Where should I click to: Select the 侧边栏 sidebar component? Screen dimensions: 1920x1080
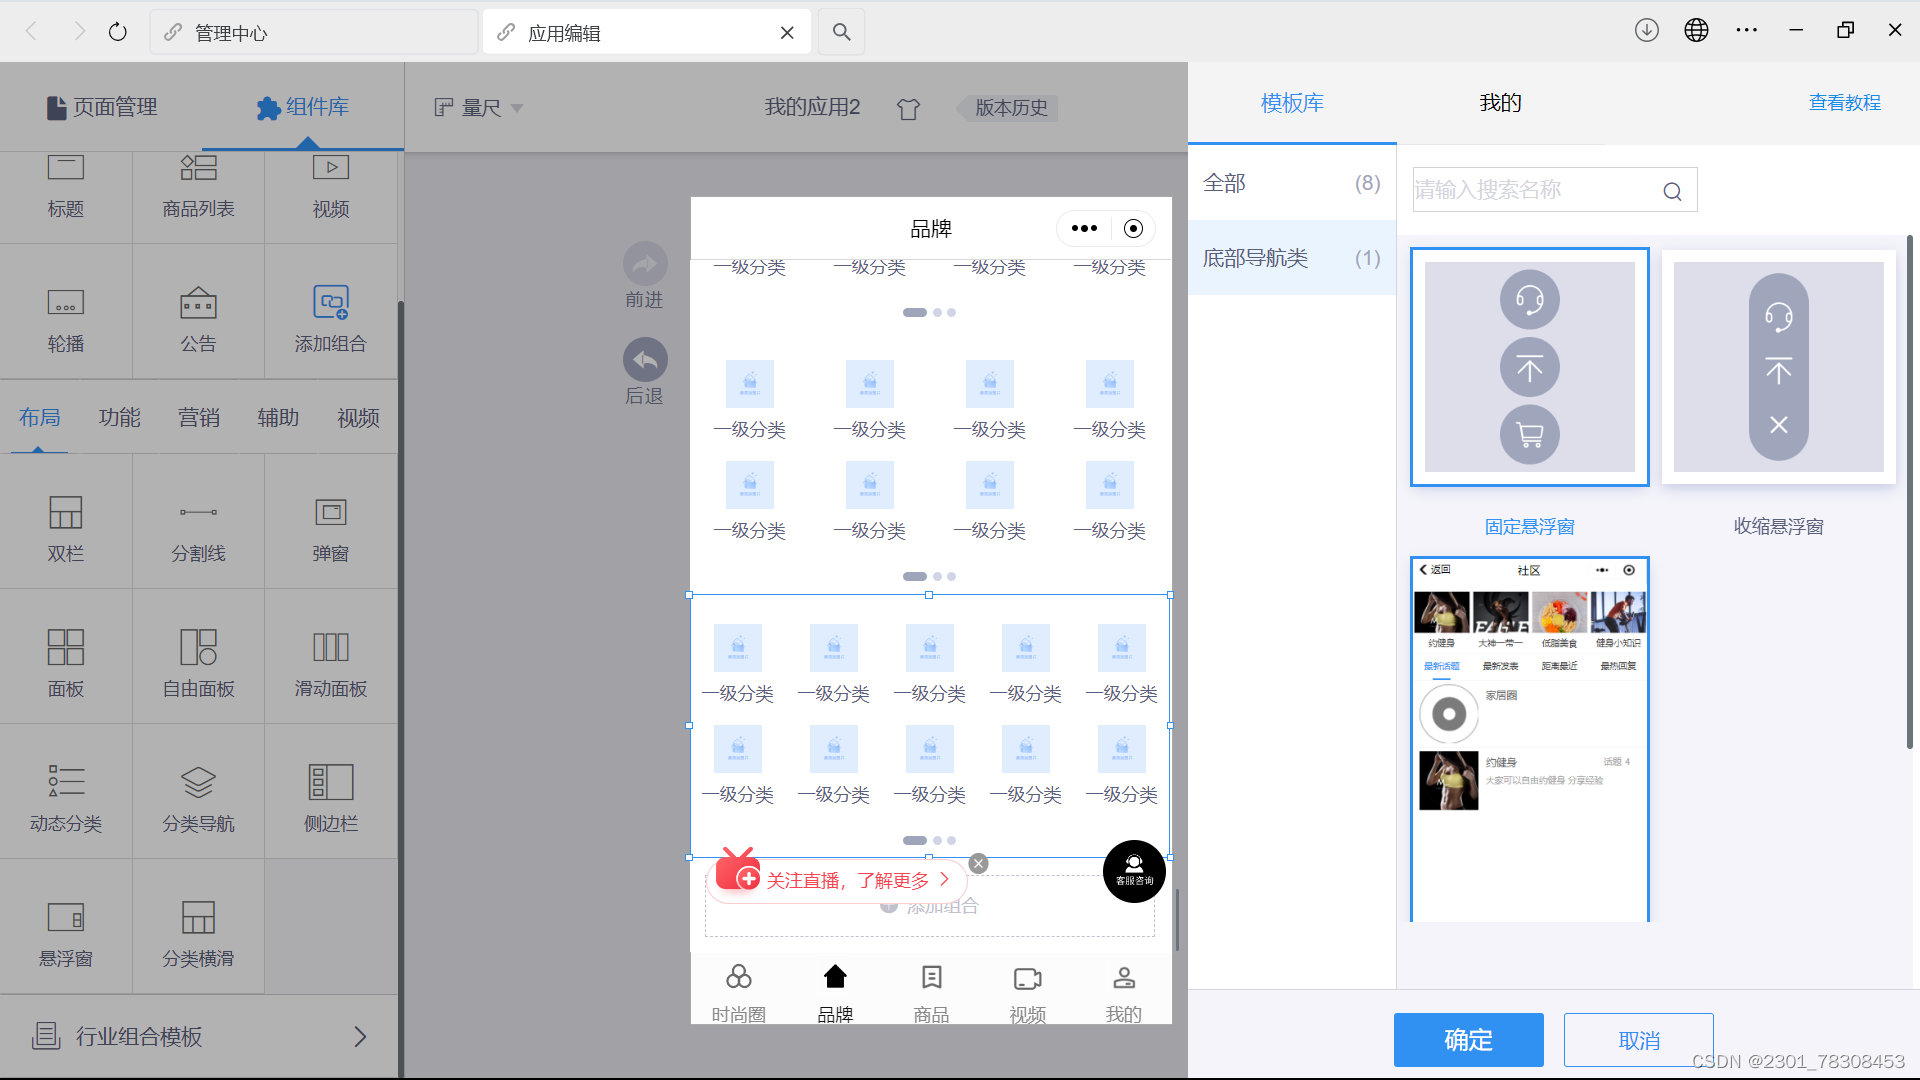coord(330,795)
